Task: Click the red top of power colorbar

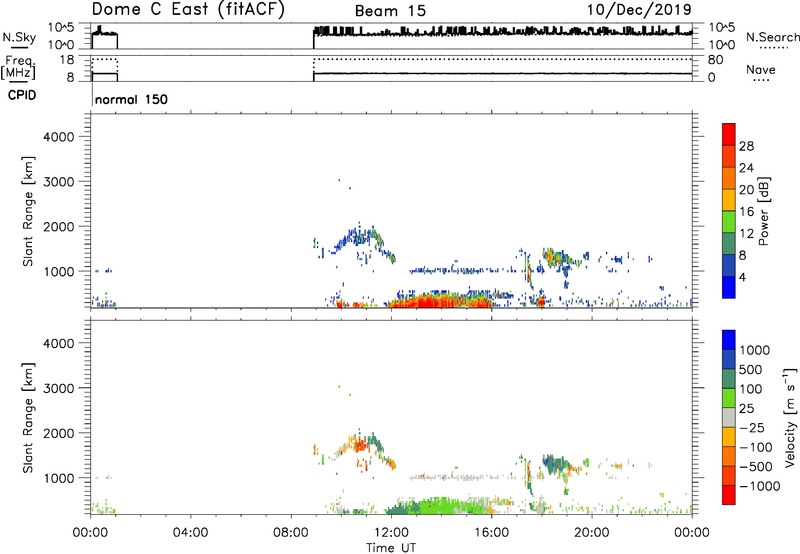Action: tap(729, 134)
